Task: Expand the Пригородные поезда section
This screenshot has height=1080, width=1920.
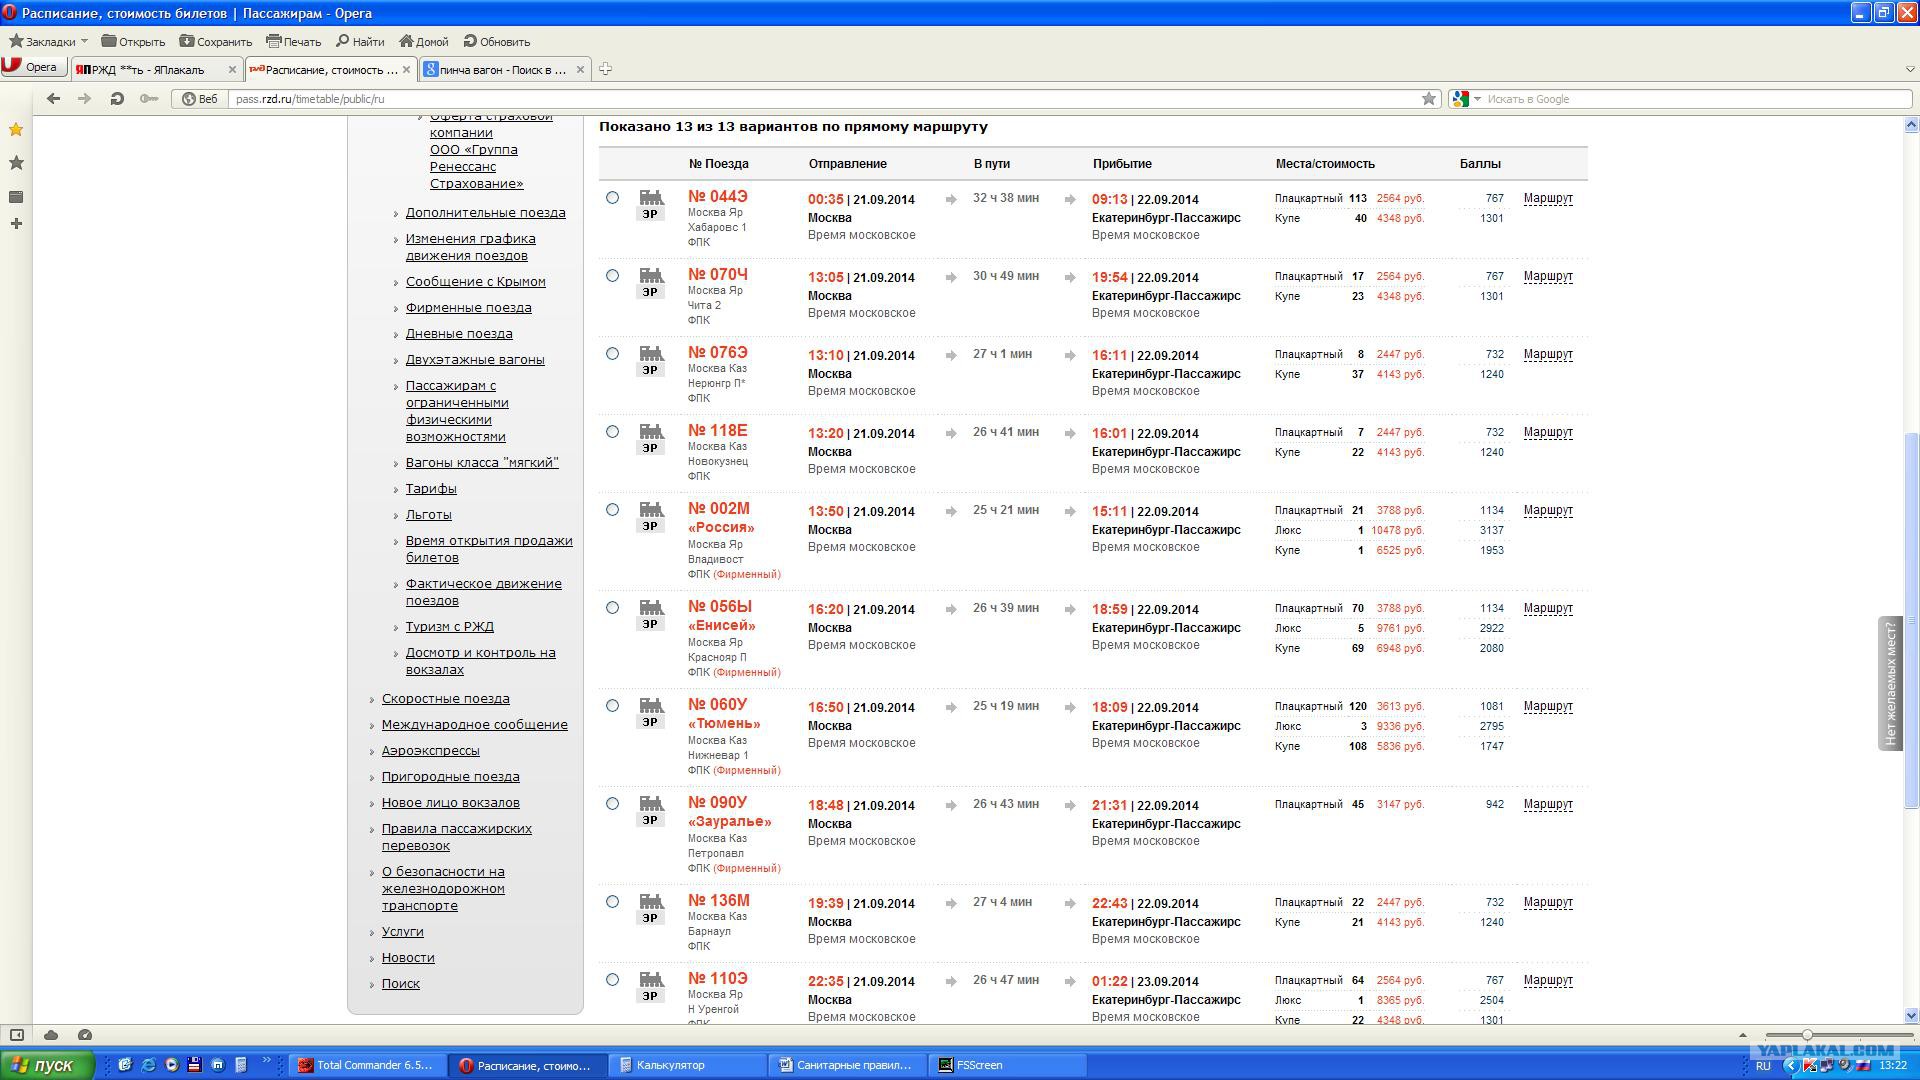Action: [450, 776]
